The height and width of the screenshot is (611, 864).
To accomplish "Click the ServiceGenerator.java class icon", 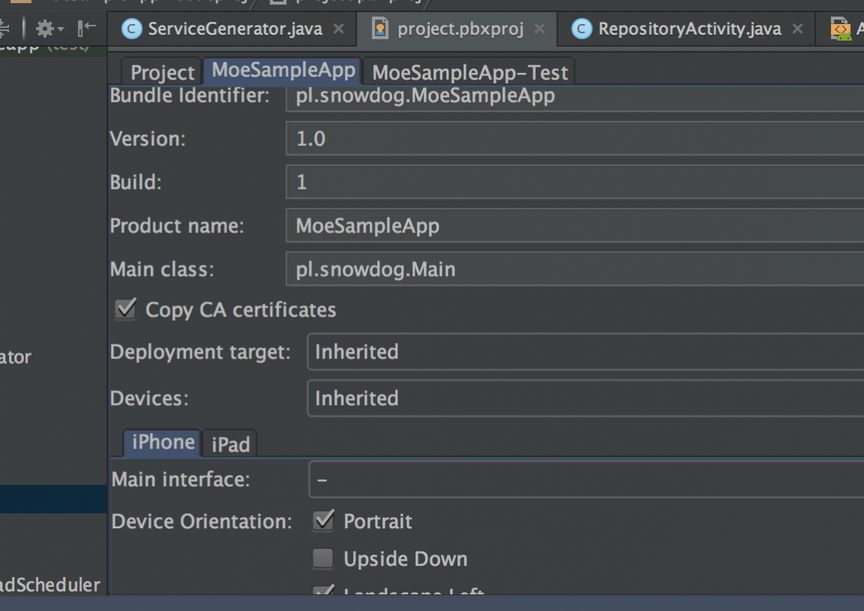I will 132,29.
